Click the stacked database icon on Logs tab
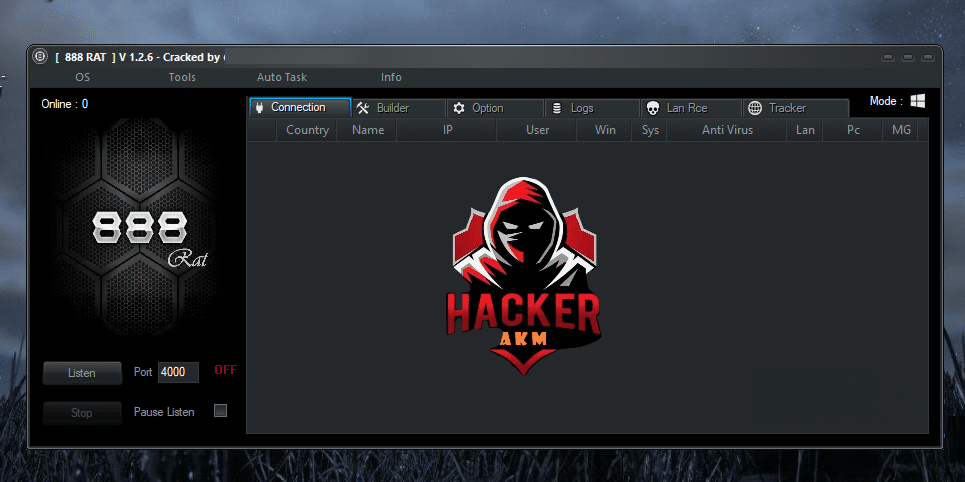The image size is (965, 482). pos(556,108)
